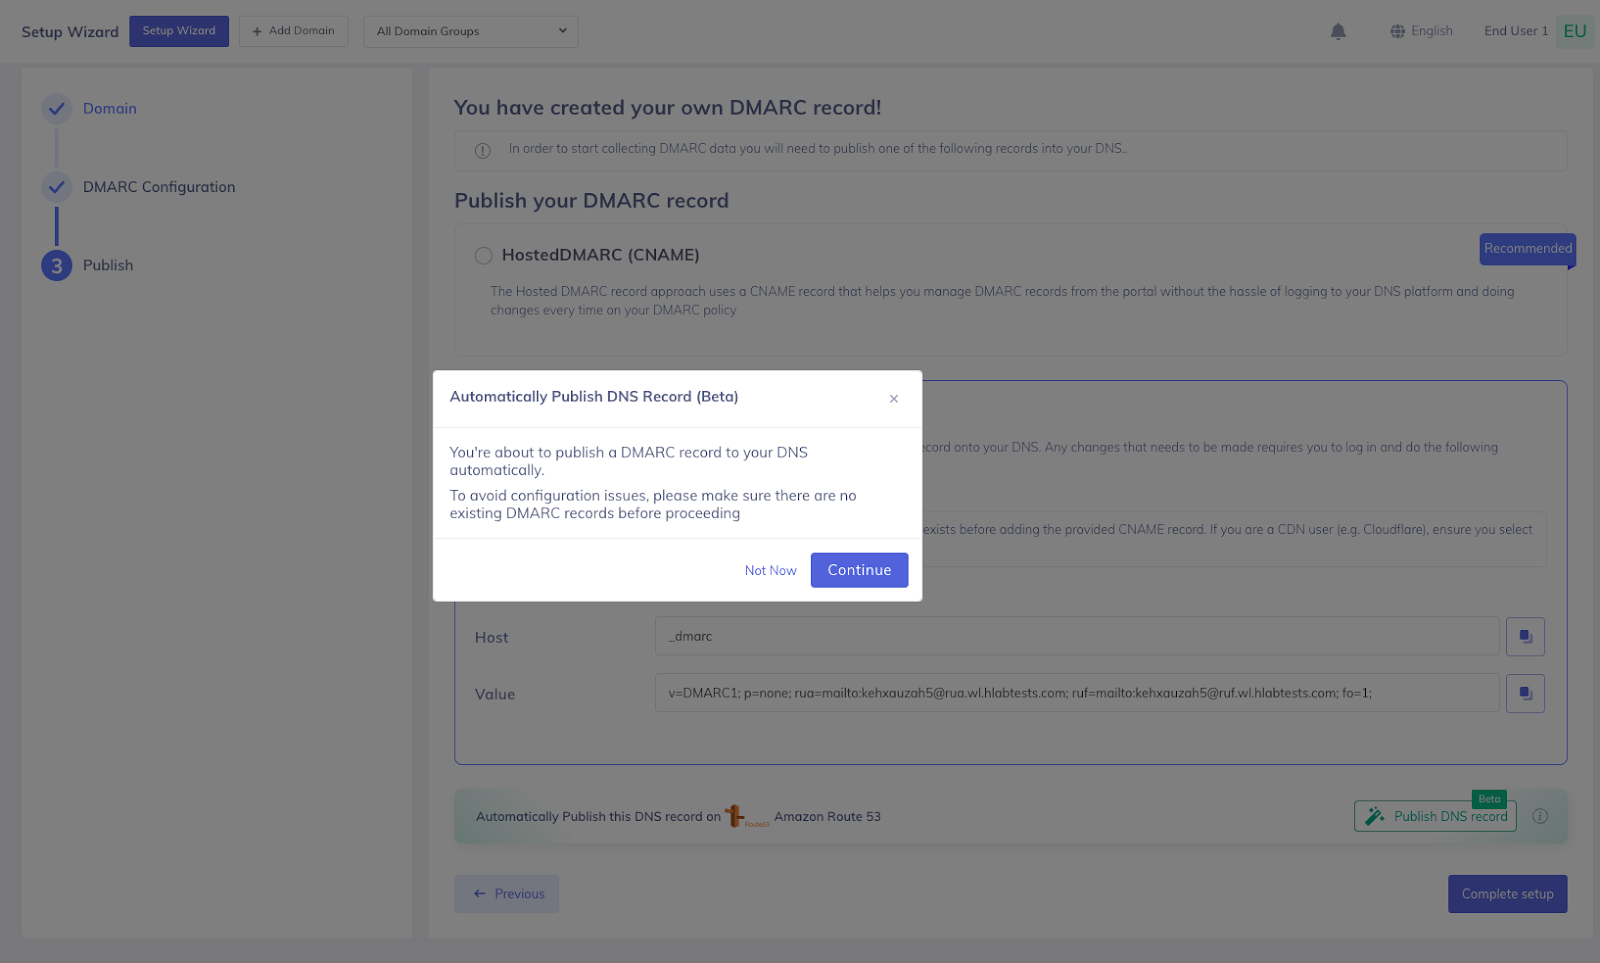
Task: Go to the DMARC Configuration step
Action: (x=159, y=187)
